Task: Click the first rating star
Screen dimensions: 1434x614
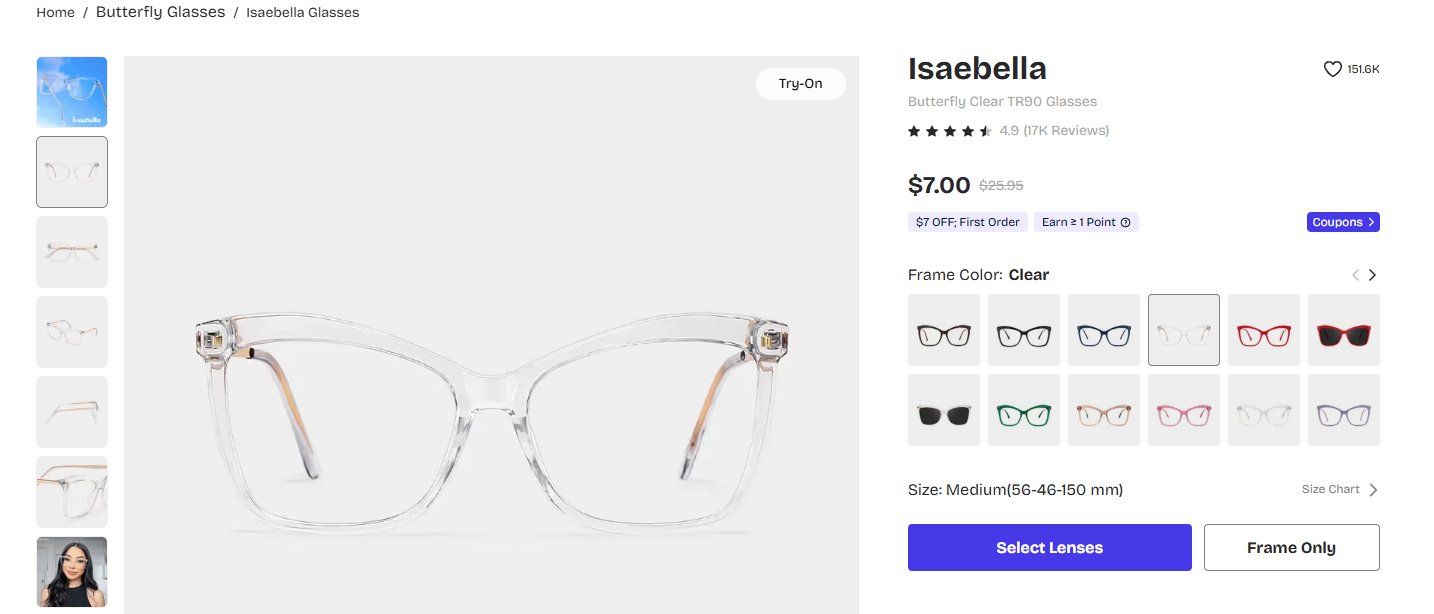Action: pos(913,130)
